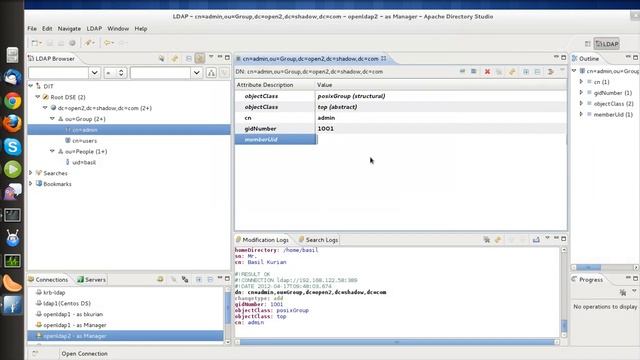The width and height of the screenshot is (640, 360).
Task: Open the quick search value dropdown
Action: point(197,73)
